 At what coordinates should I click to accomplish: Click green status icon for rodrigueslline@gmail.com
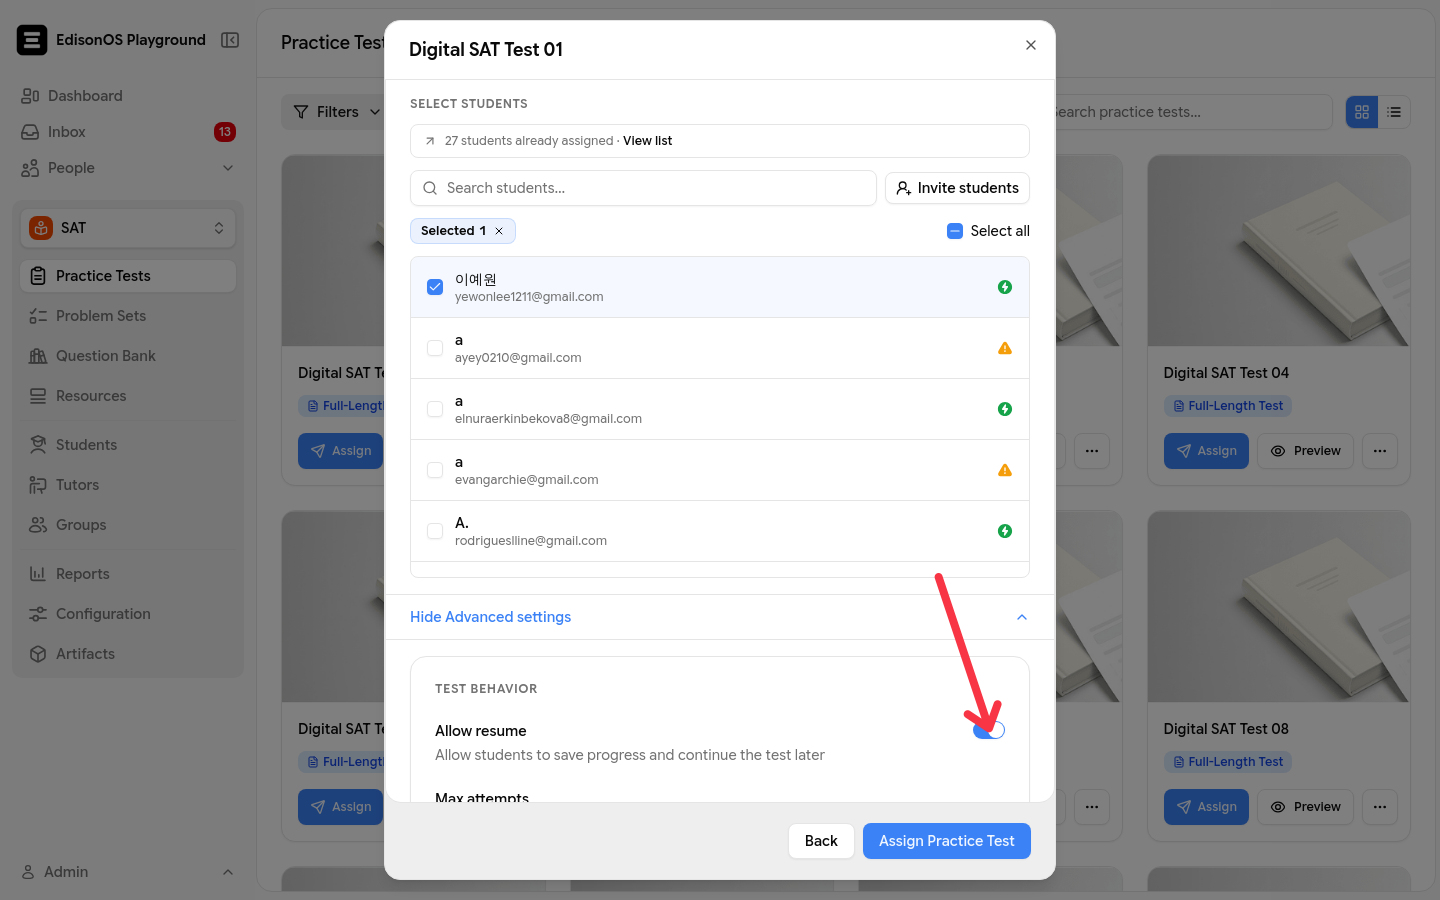pos(1005,531)
